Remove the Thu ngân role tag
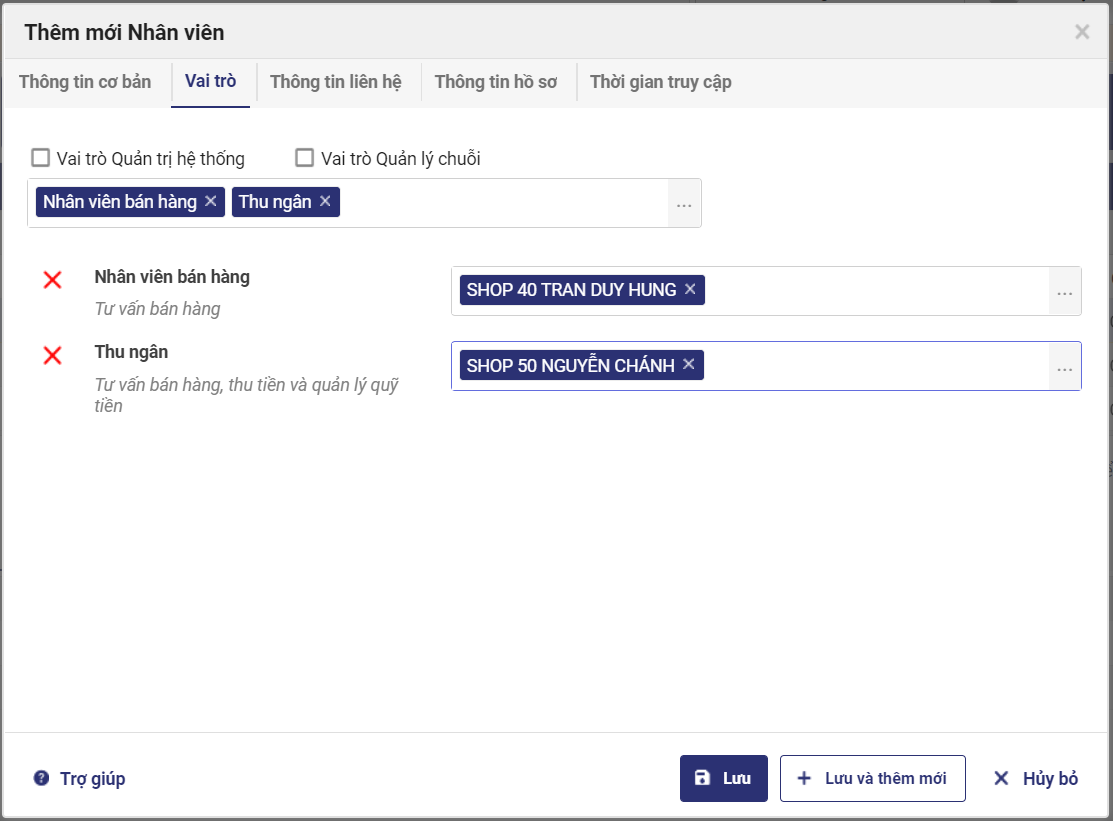 (x=325, y=201)
